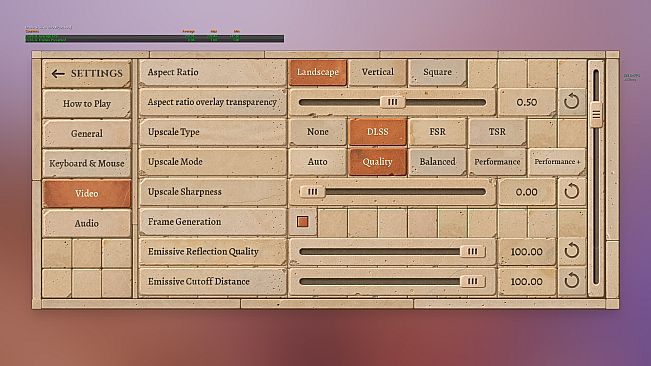This screenshot has width=651, height=366.
Task: Reset Emissive Cutoff Distance value
Action: pos(572,281)
